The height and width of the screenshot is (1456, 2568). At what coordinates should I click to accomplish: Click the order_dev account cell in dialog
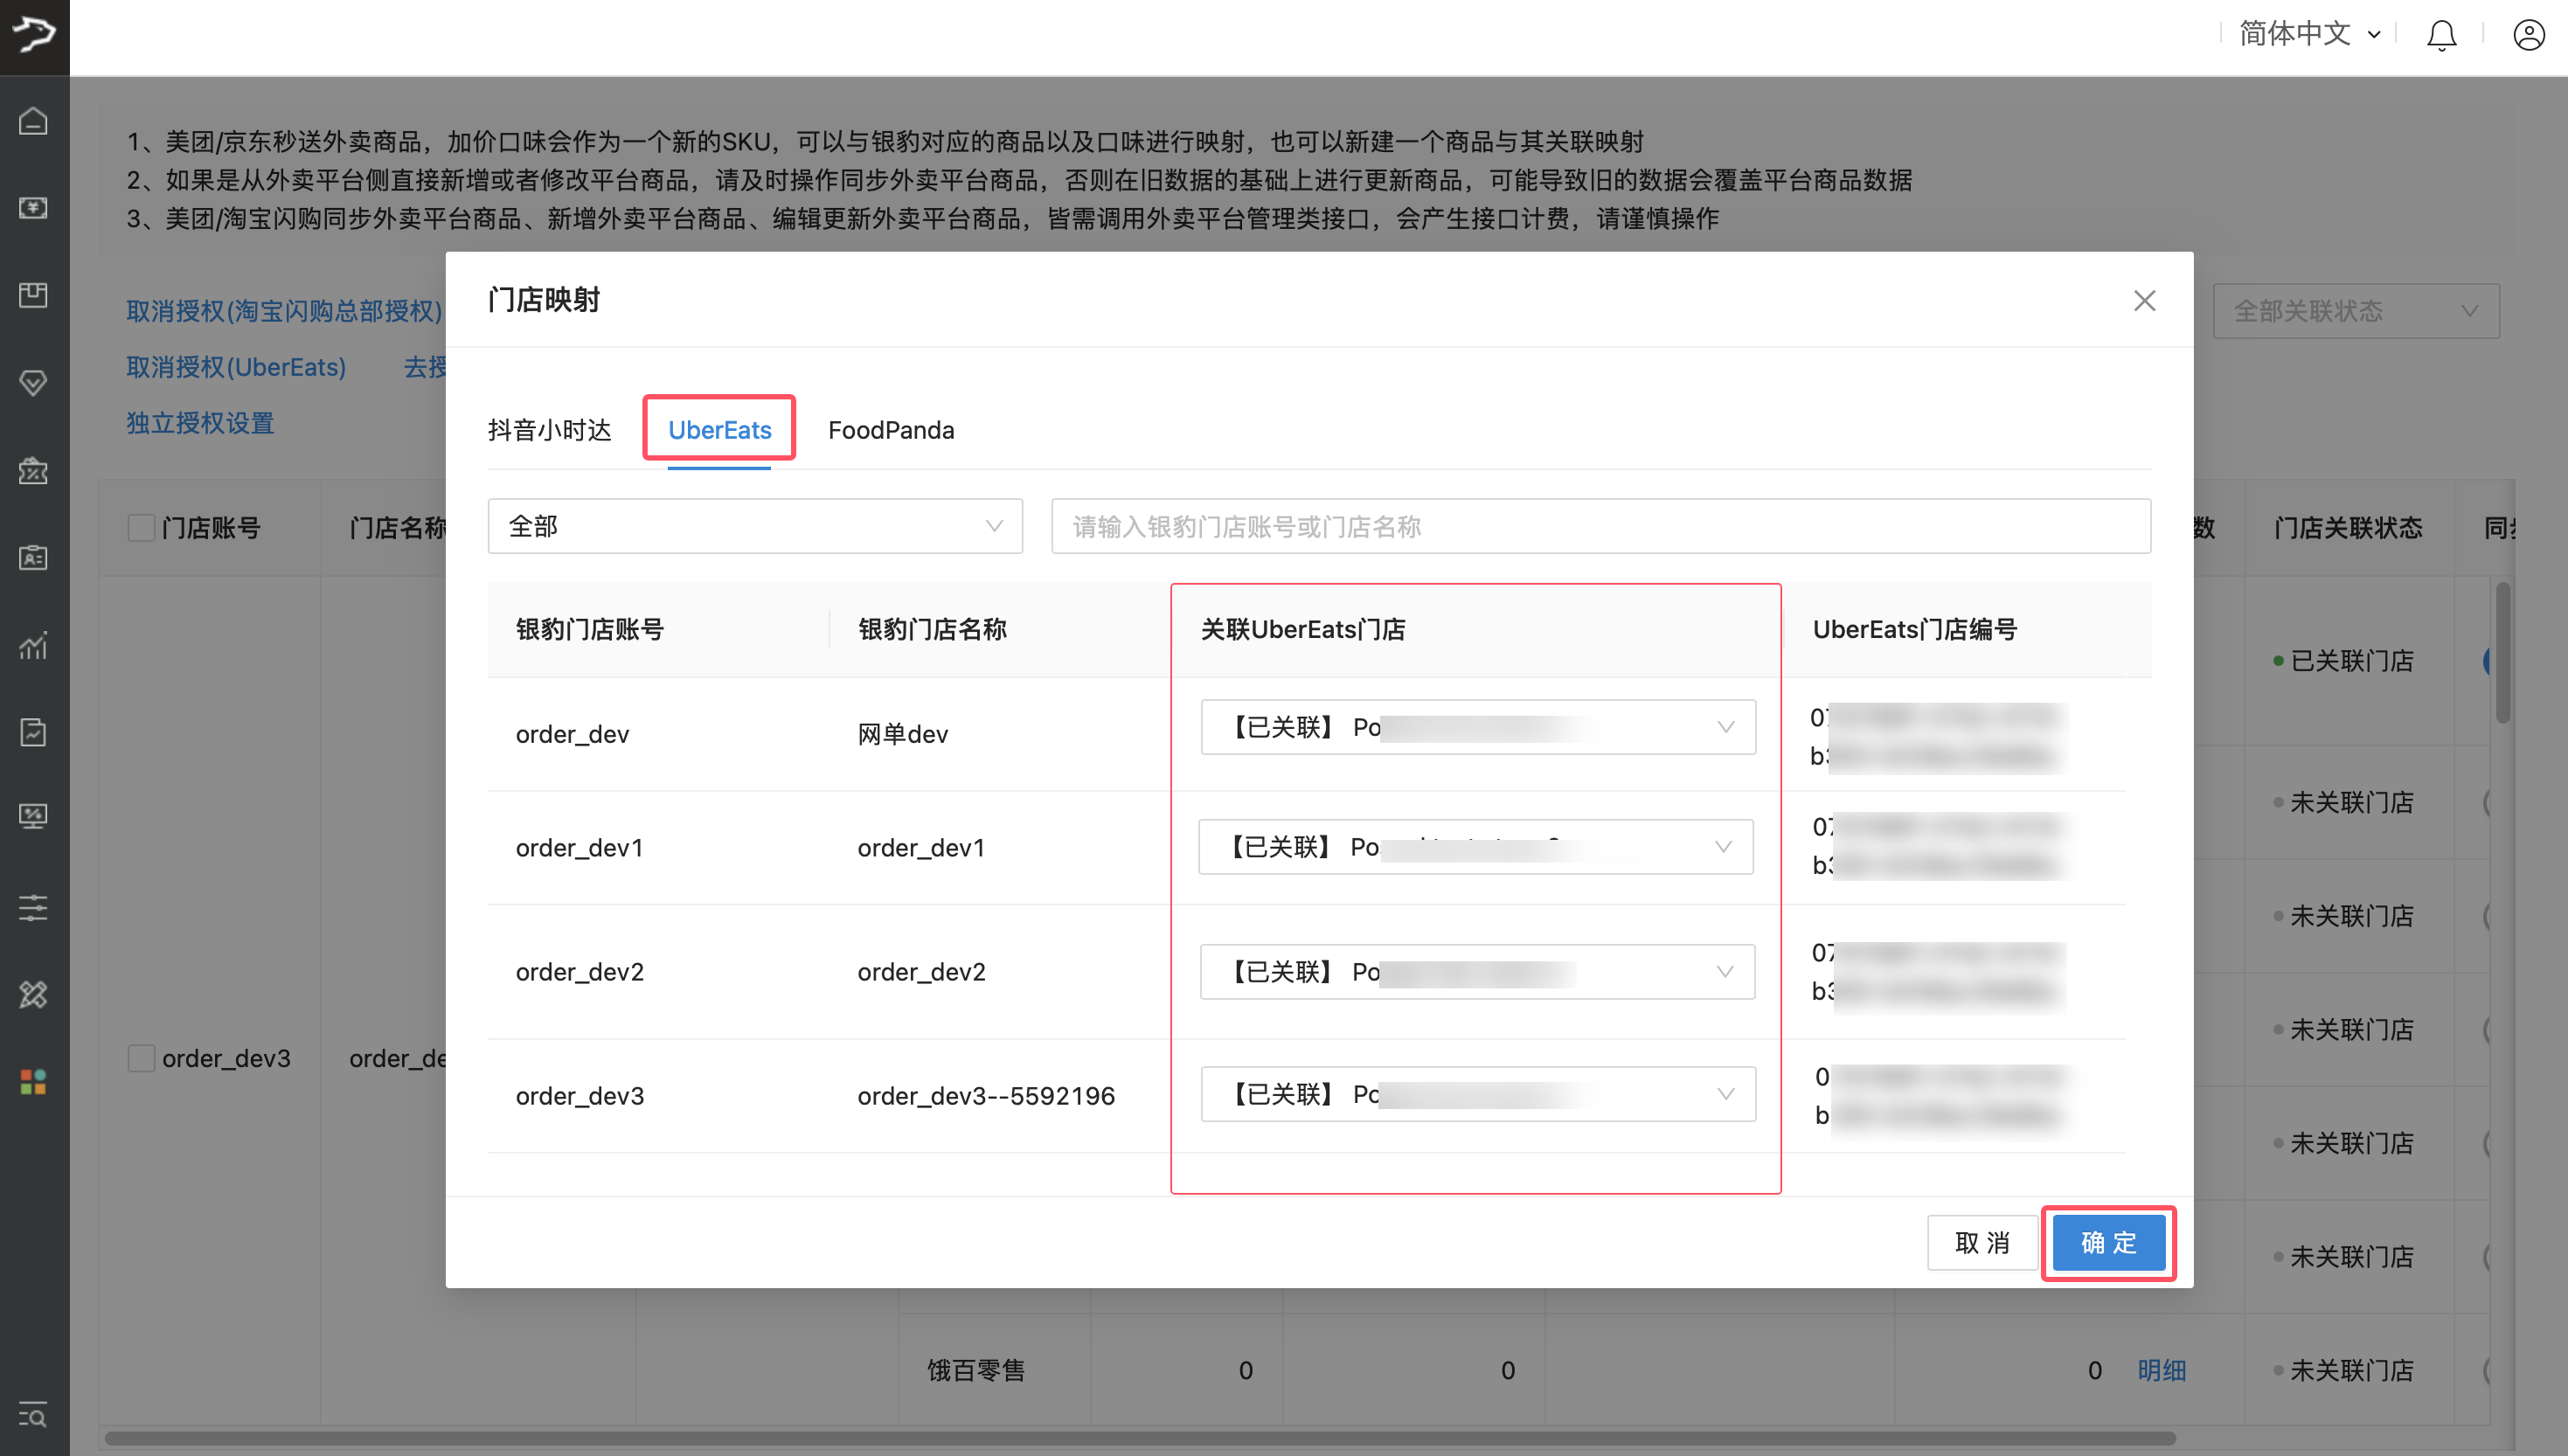tap(572, 734)
